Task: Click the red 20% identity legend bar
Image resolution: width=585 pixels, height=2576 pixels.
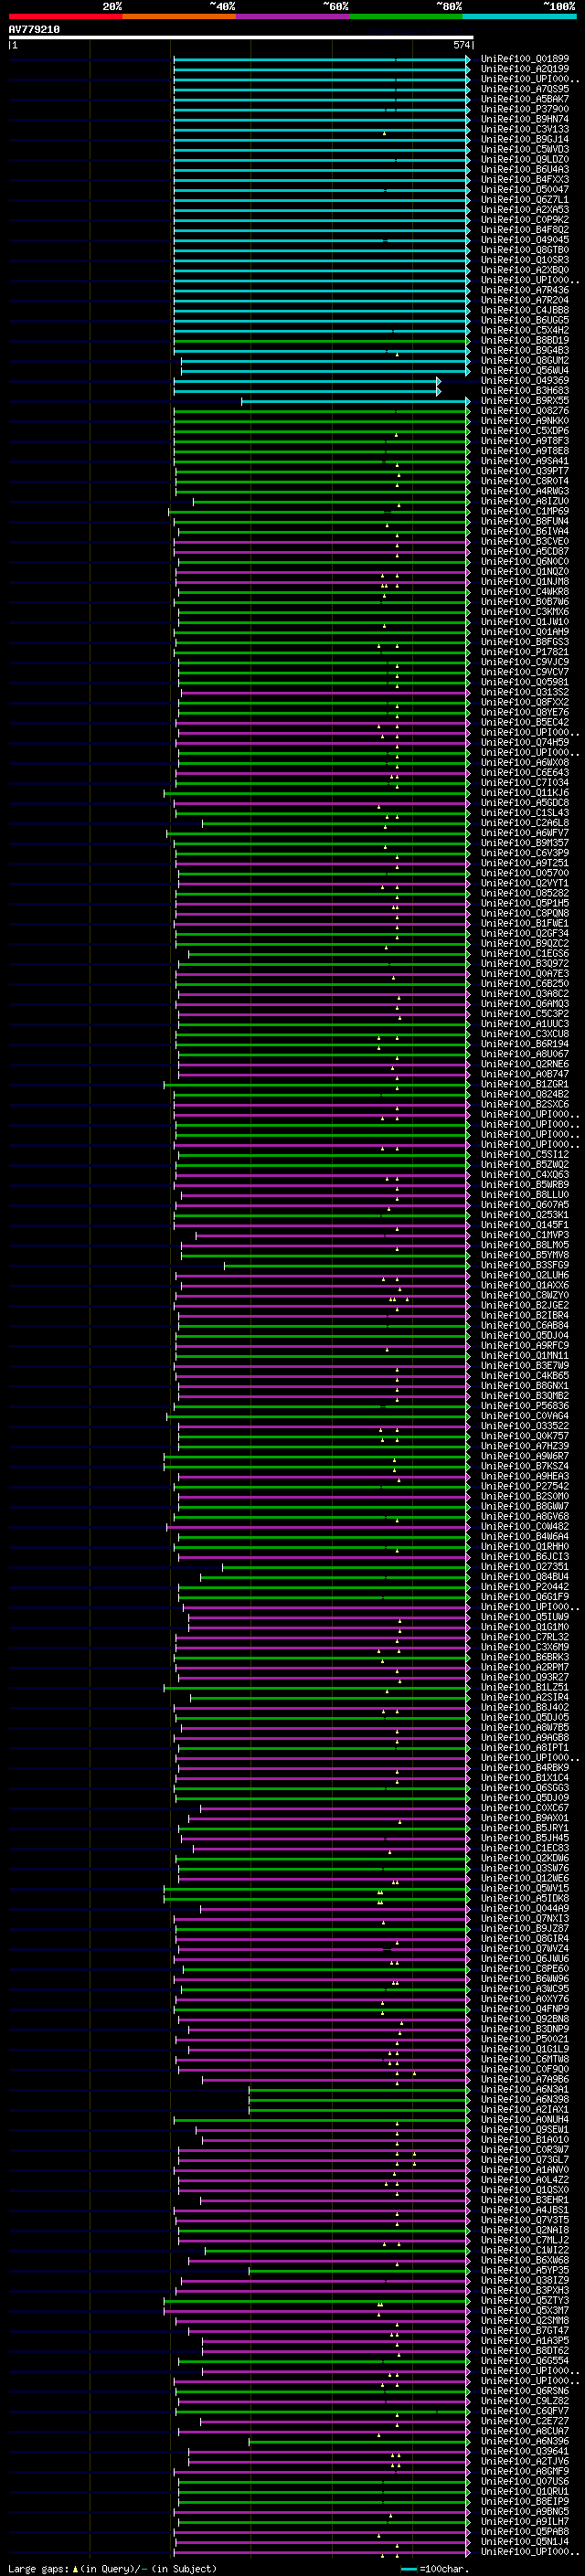Action: pyautogui.click(x=65, y=16)
